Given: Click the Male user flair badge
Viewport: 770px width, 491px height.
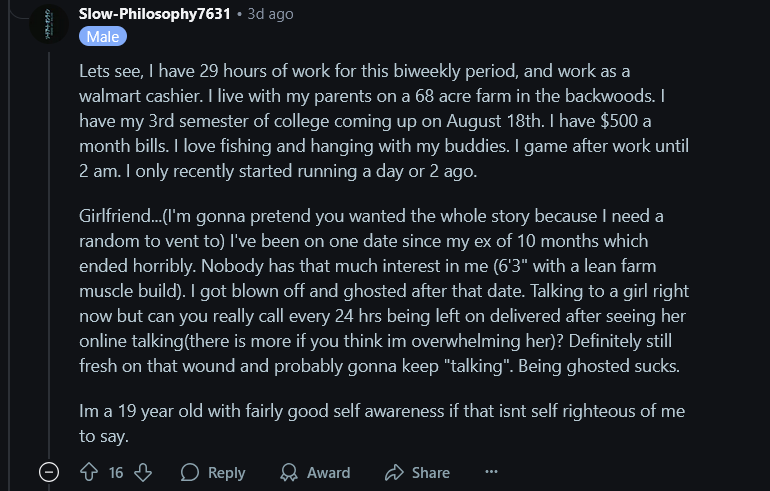Looking at the screenshot, I should tap(103, 37).
